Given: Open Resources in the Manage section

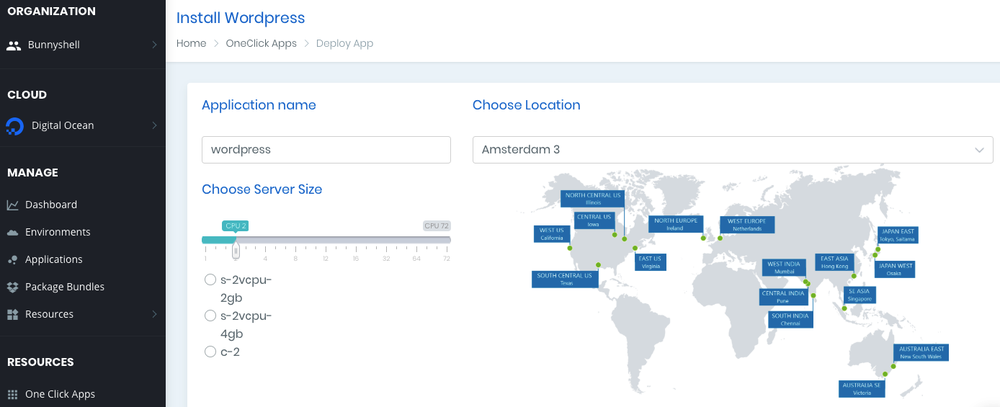Looking at the screenshot, I should 49,314.
